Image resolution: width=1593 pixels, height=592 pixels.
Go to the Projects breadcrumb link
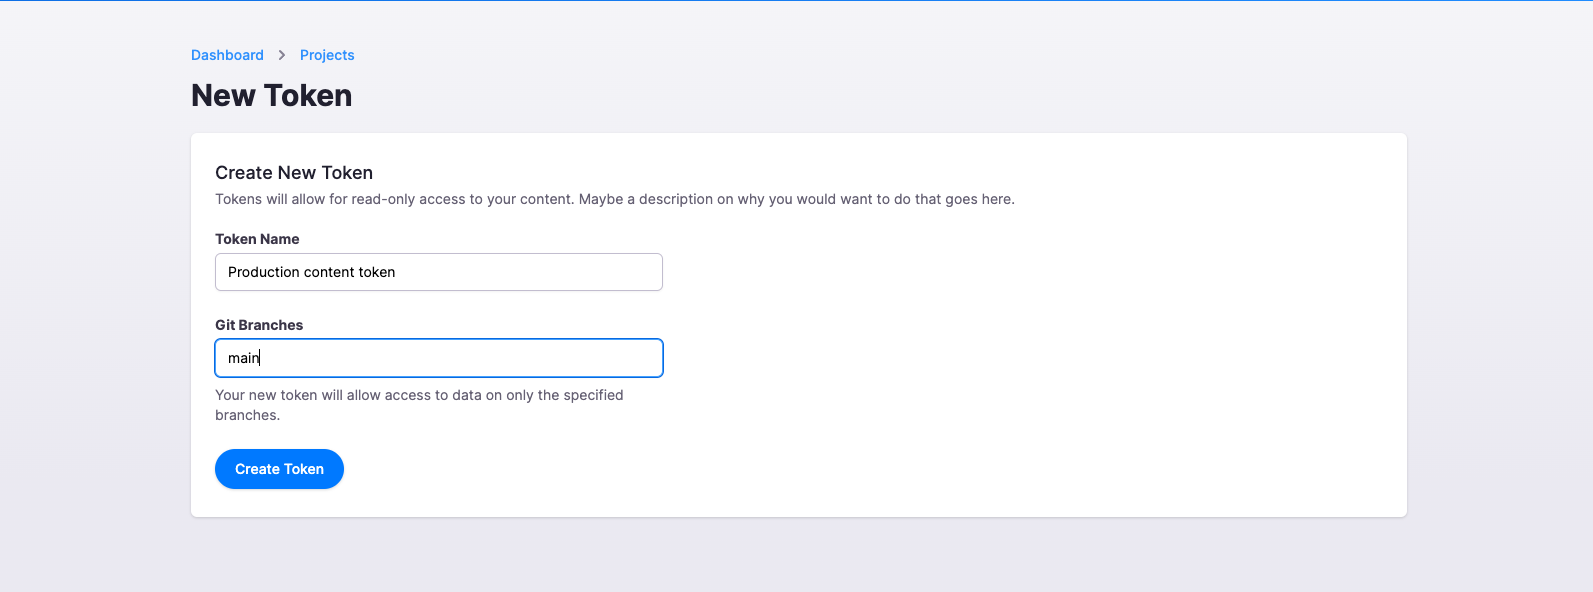(x=327, y=55)
